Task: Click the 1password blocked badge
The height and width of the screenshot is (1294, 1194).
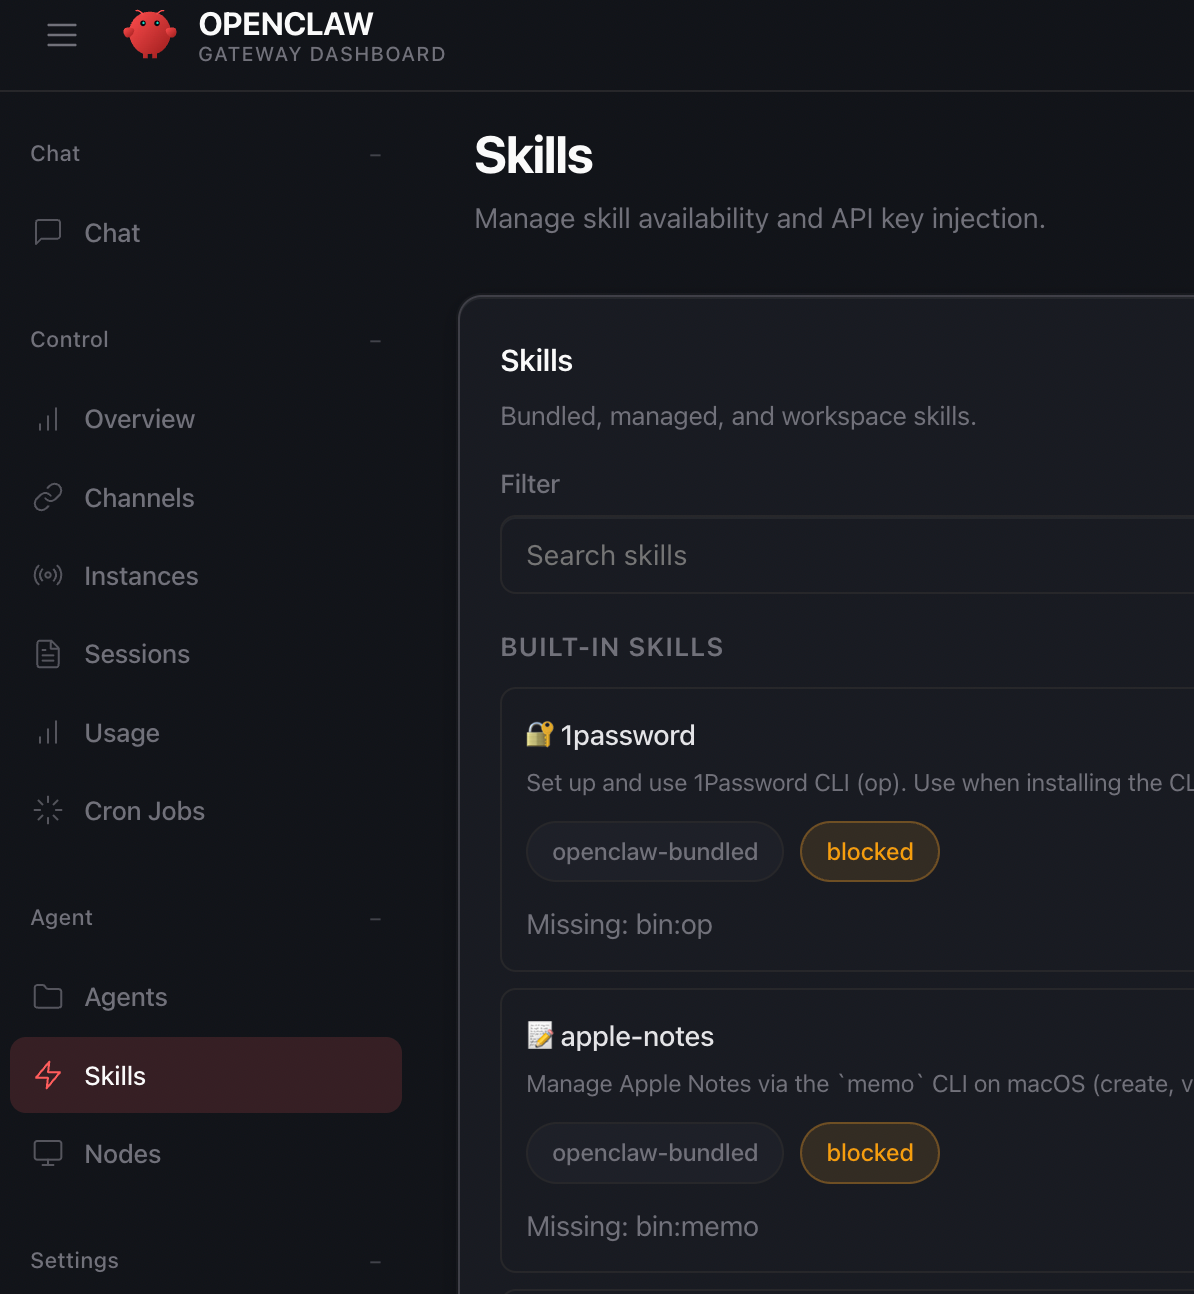Action: pos(869,852)
